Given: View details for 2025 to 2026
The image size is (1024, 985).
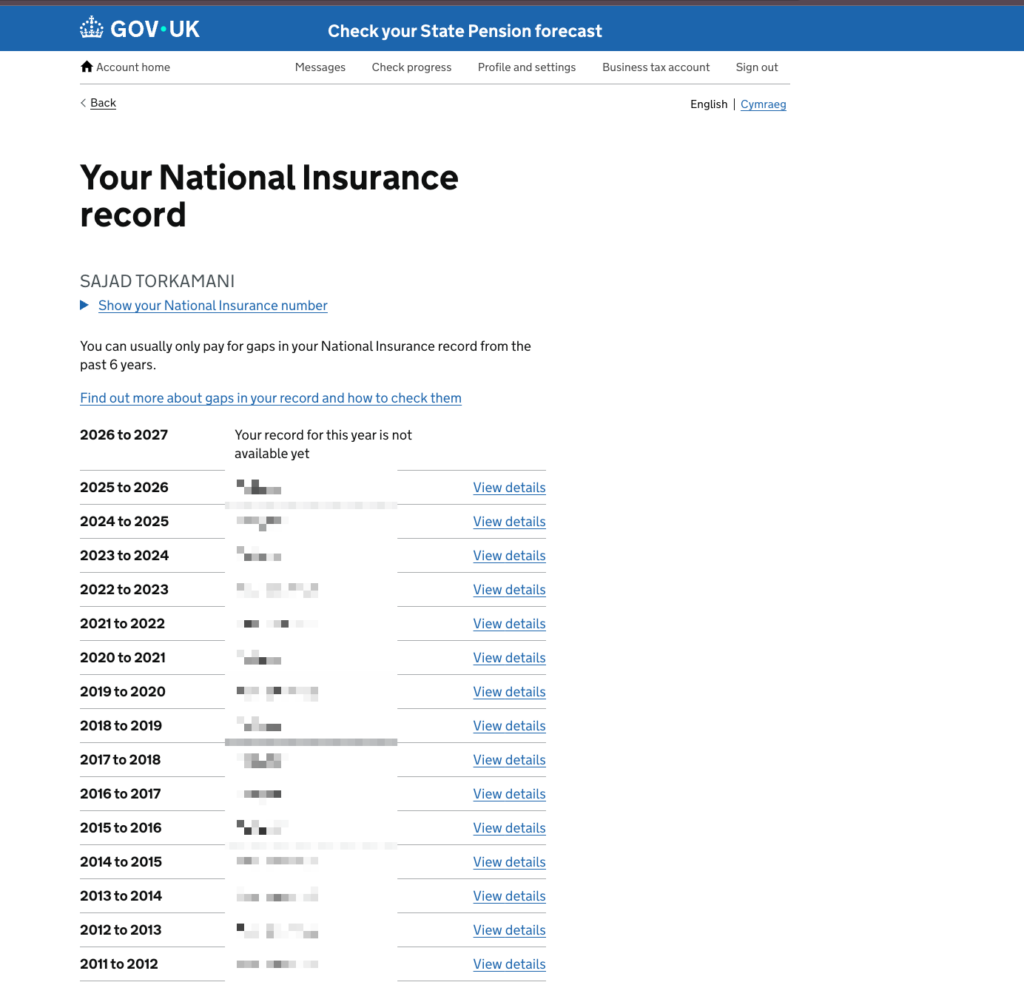Looking at the screenshot, I should click(x=509, y=488).
